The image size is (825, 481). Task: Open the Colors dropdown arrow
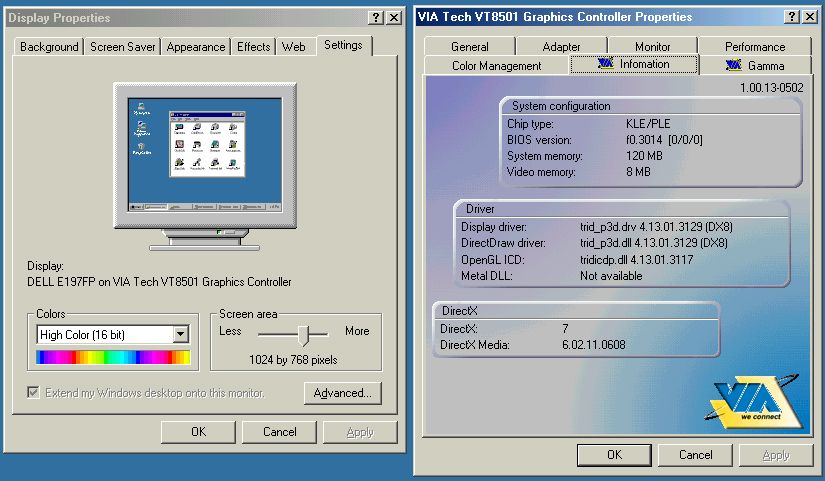pos(180,334)
